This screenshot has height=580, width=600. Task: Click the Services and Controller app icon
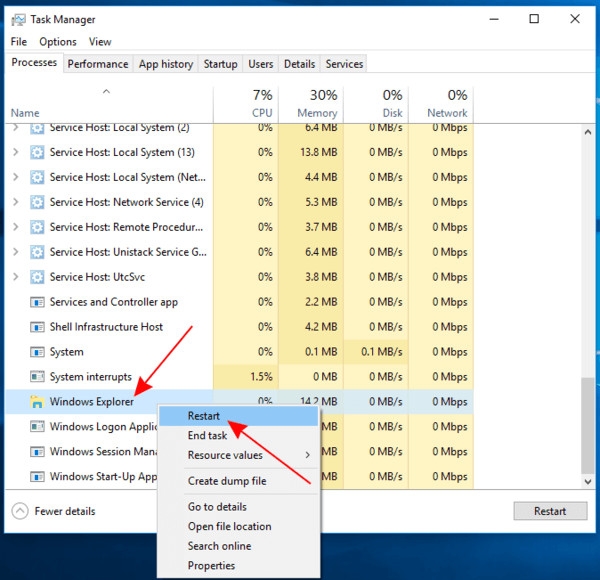point(37,302)
